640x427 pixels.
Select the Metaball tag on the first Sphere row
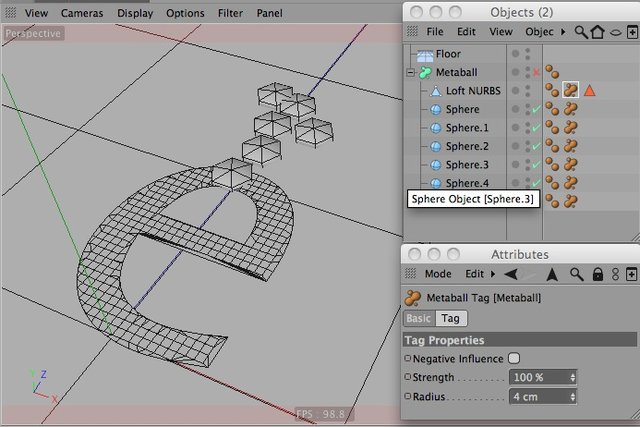[571, 109]
